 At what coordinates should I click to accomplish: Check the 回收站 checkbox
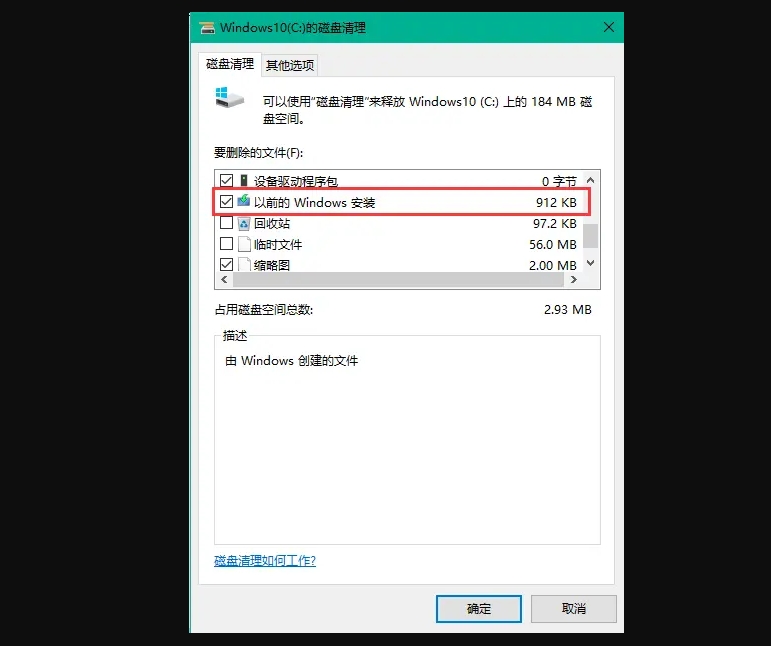click(x=226, y=223)
